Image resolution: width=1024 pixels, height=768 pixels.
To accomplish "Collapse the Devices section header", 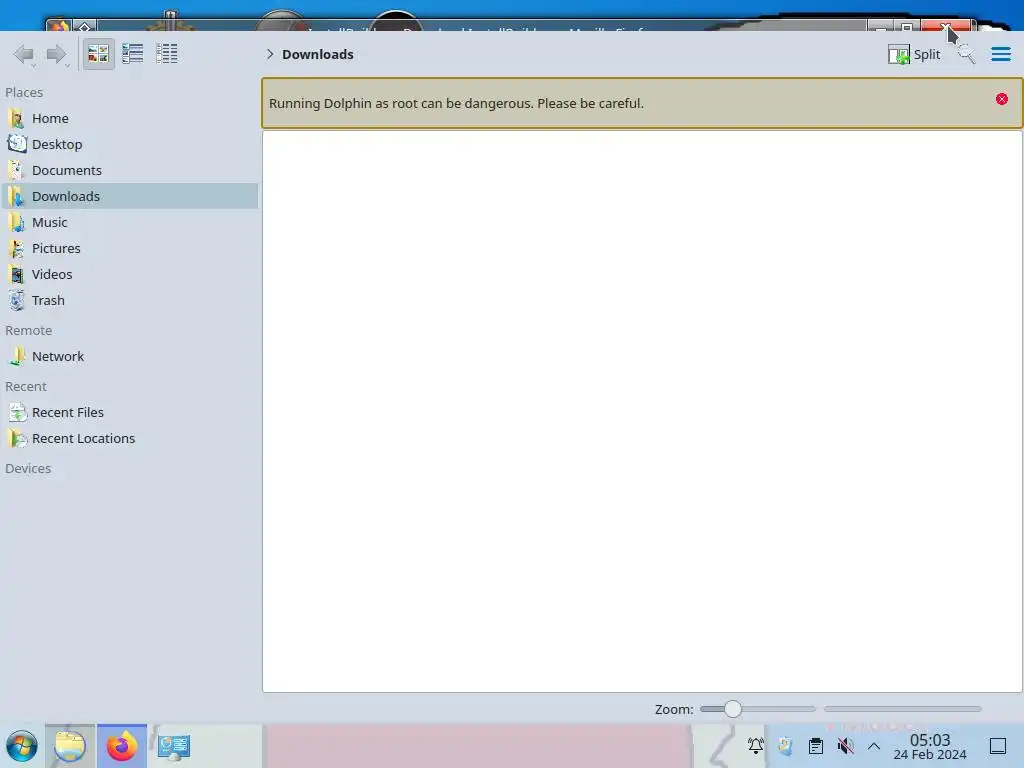I will pyautogui.click(x=28, y=469).
